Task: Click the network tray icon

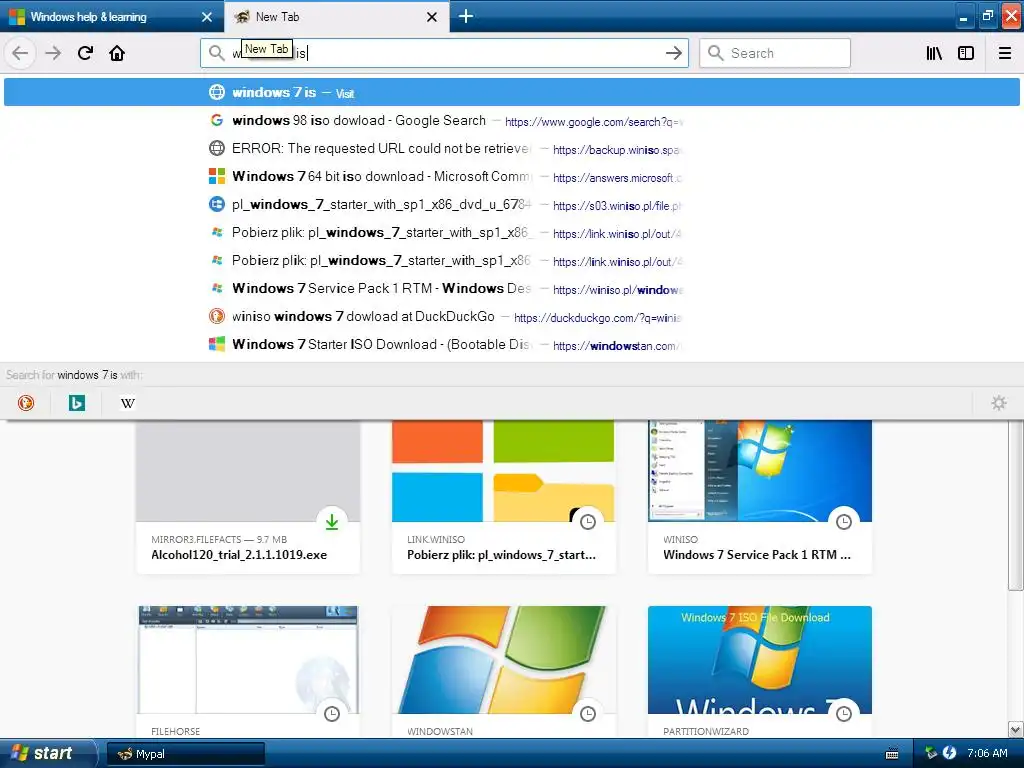Action: pyautogui.click(x=931, y=753)
